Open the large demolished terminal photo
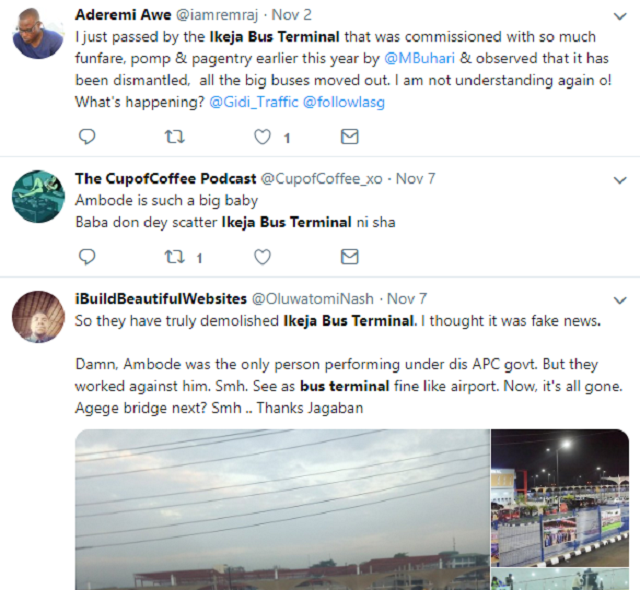Screen dimensions: 640x590 click(x=281, y=510)
